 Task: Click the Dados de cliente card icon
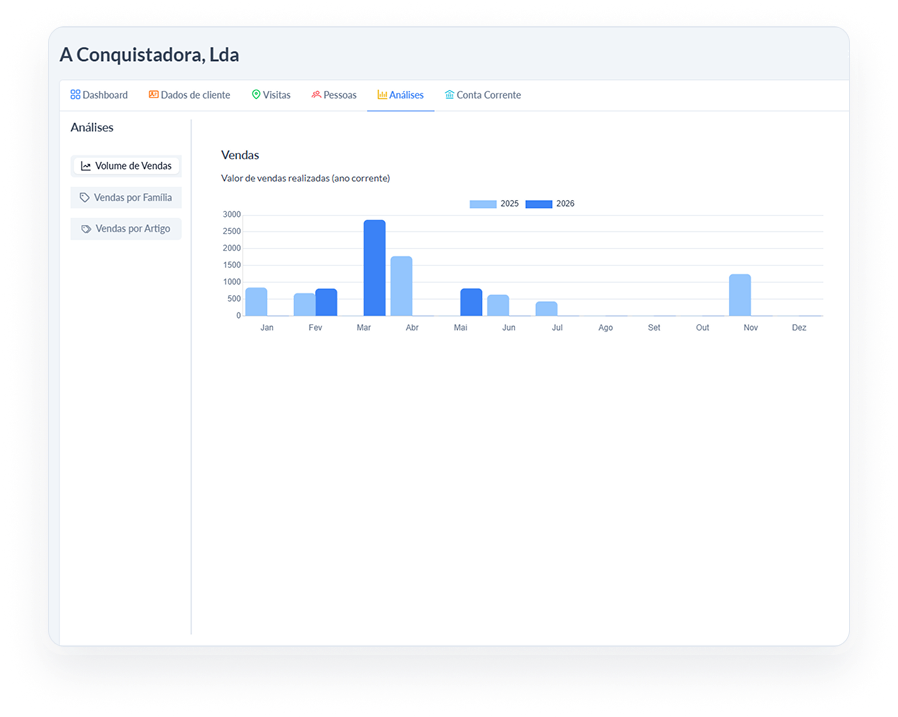[x=153, y=94]
